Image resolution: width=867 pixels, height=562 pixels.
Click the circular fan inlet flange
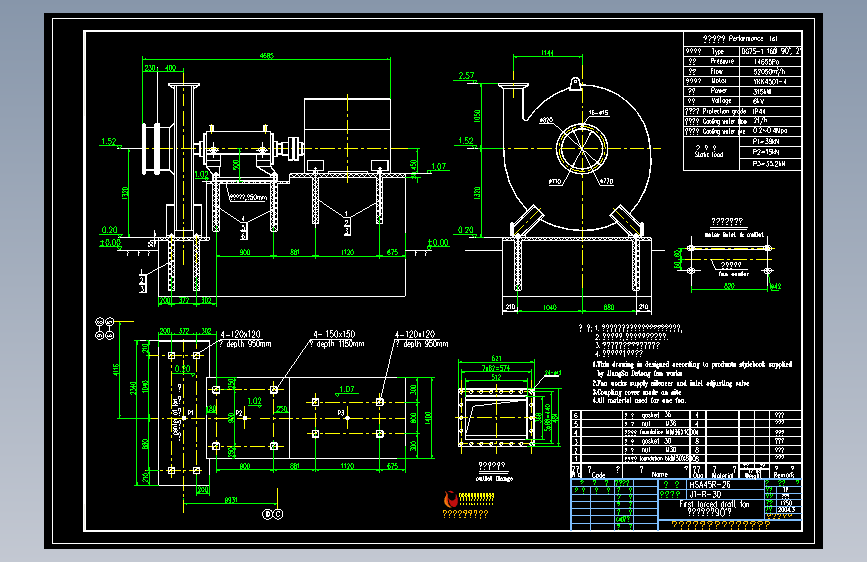pos(582,148)
